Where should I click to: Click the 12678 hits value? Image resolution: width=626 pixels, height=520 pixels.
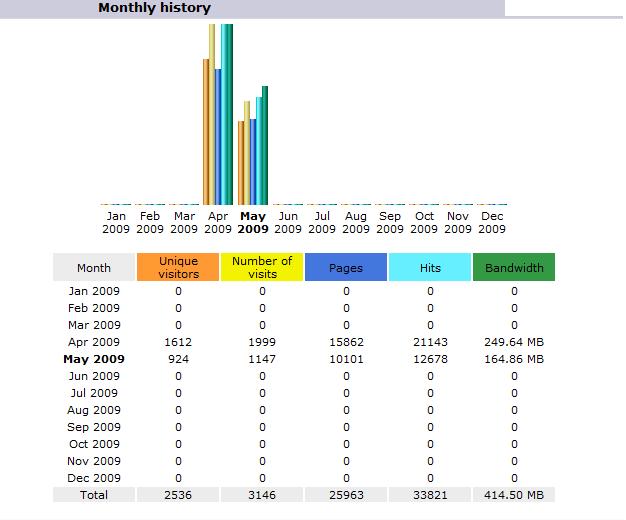(430, 359)
